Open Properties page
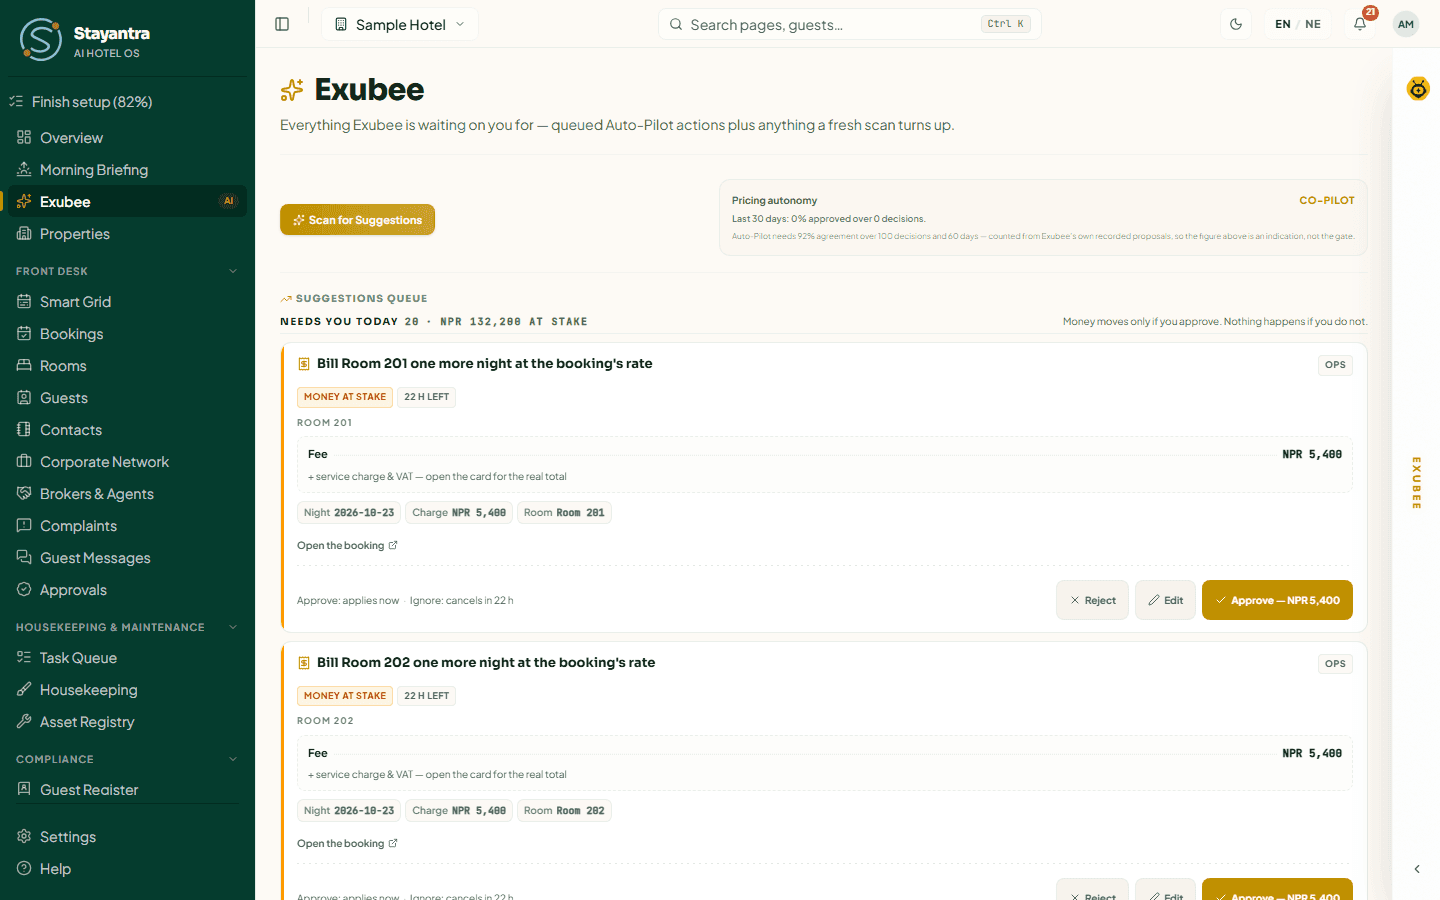Screen dimensions: 1440x900 [127, 234]
